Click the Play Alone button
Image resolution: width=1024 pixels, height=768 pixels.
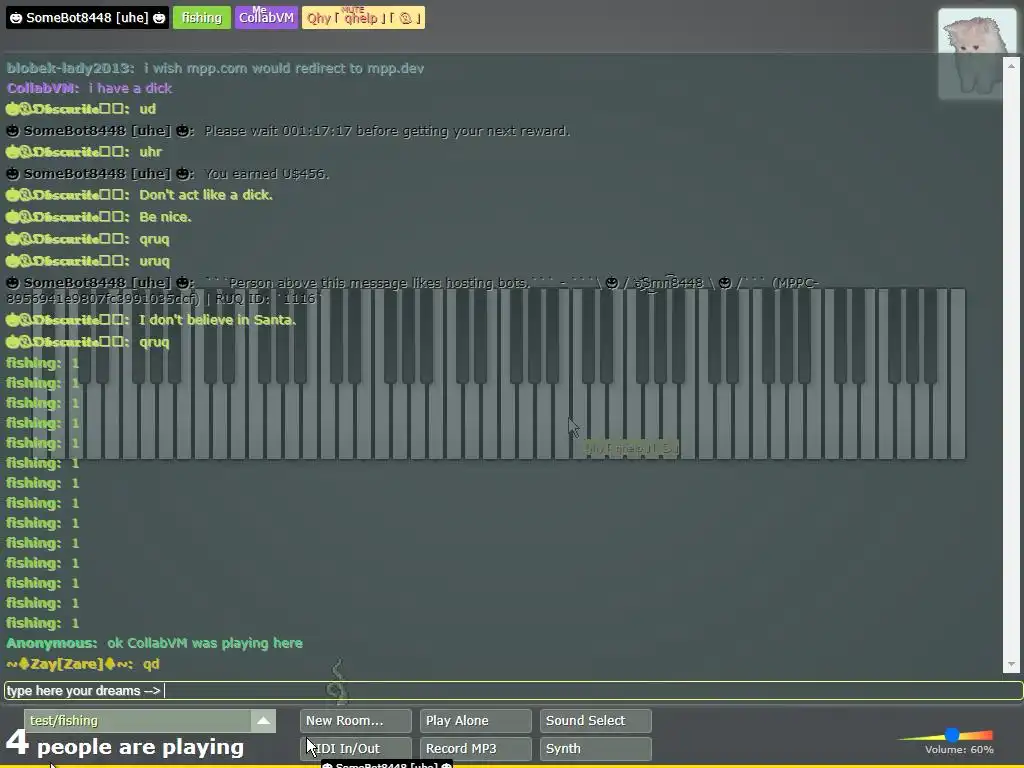475,721
